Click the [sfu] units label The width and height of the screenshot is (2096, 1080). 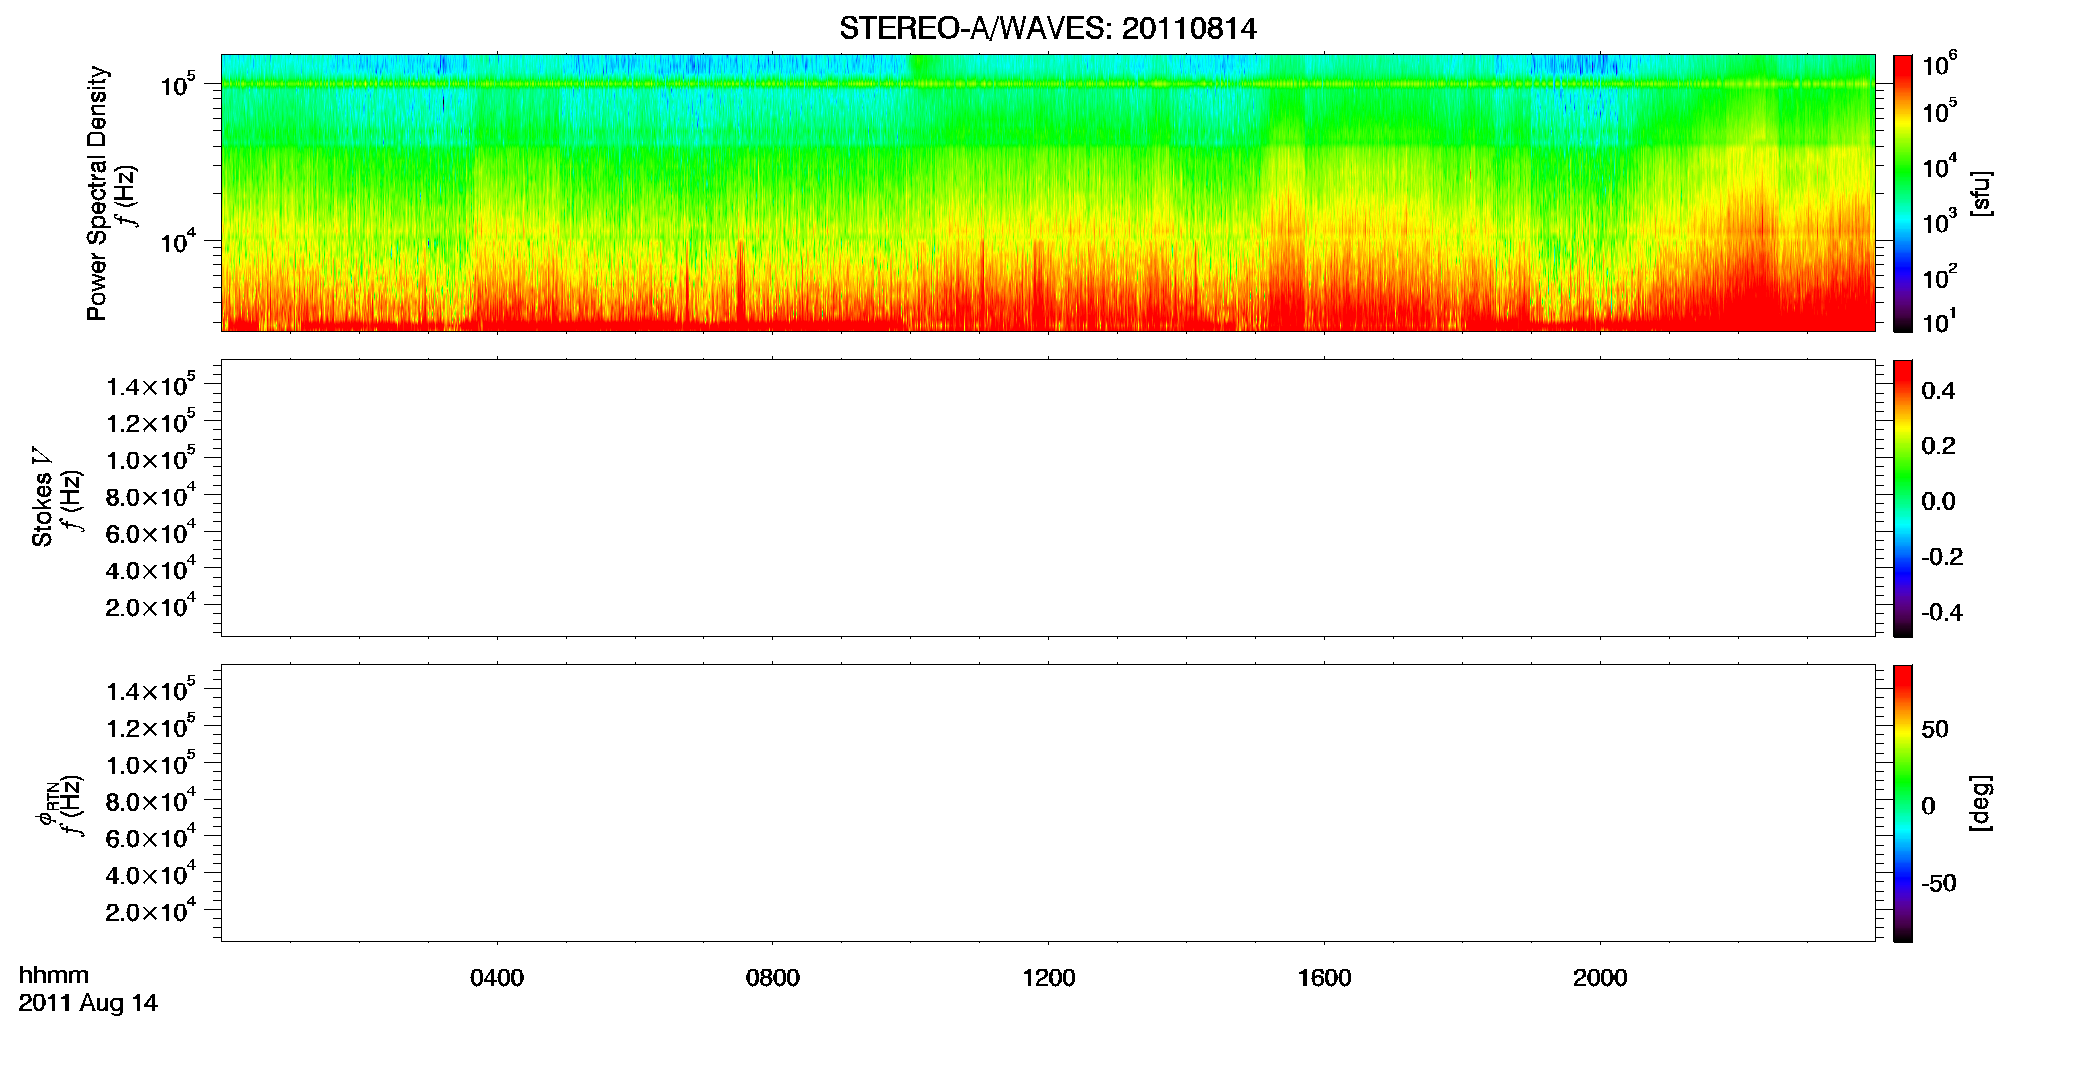pos(1980,193)
